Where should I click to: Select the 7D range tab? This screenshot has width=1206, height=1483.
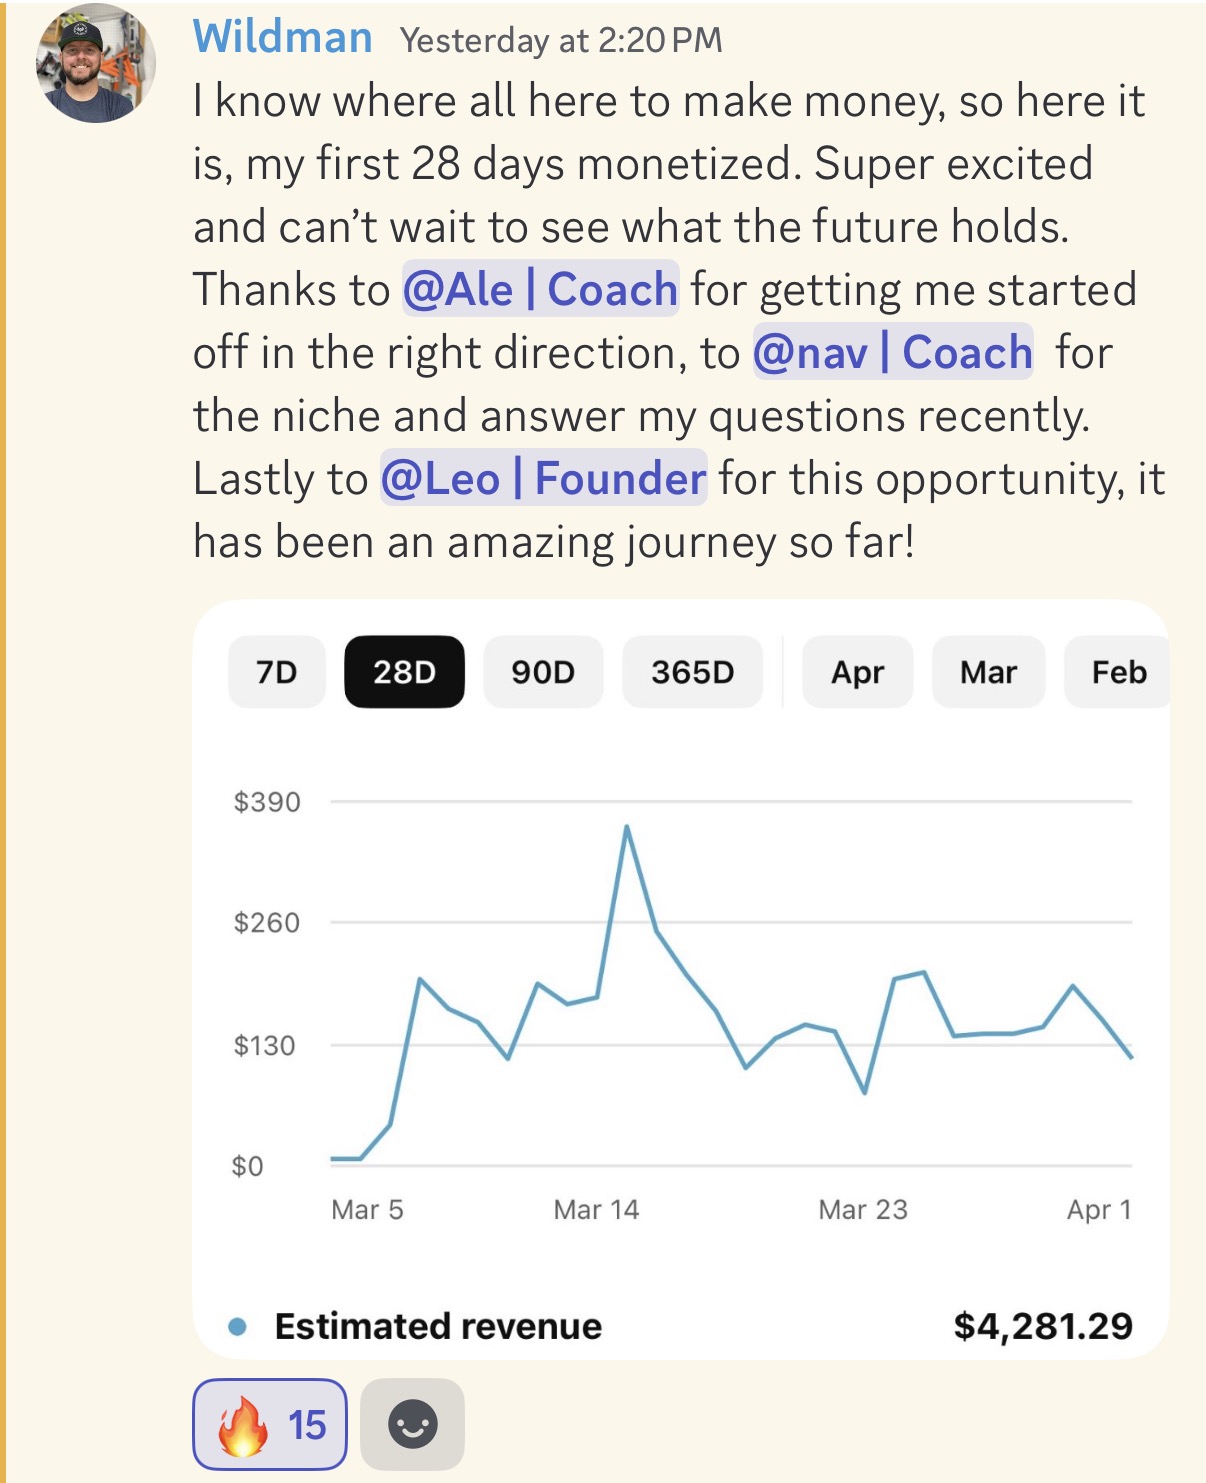click(x=277, y=672)
